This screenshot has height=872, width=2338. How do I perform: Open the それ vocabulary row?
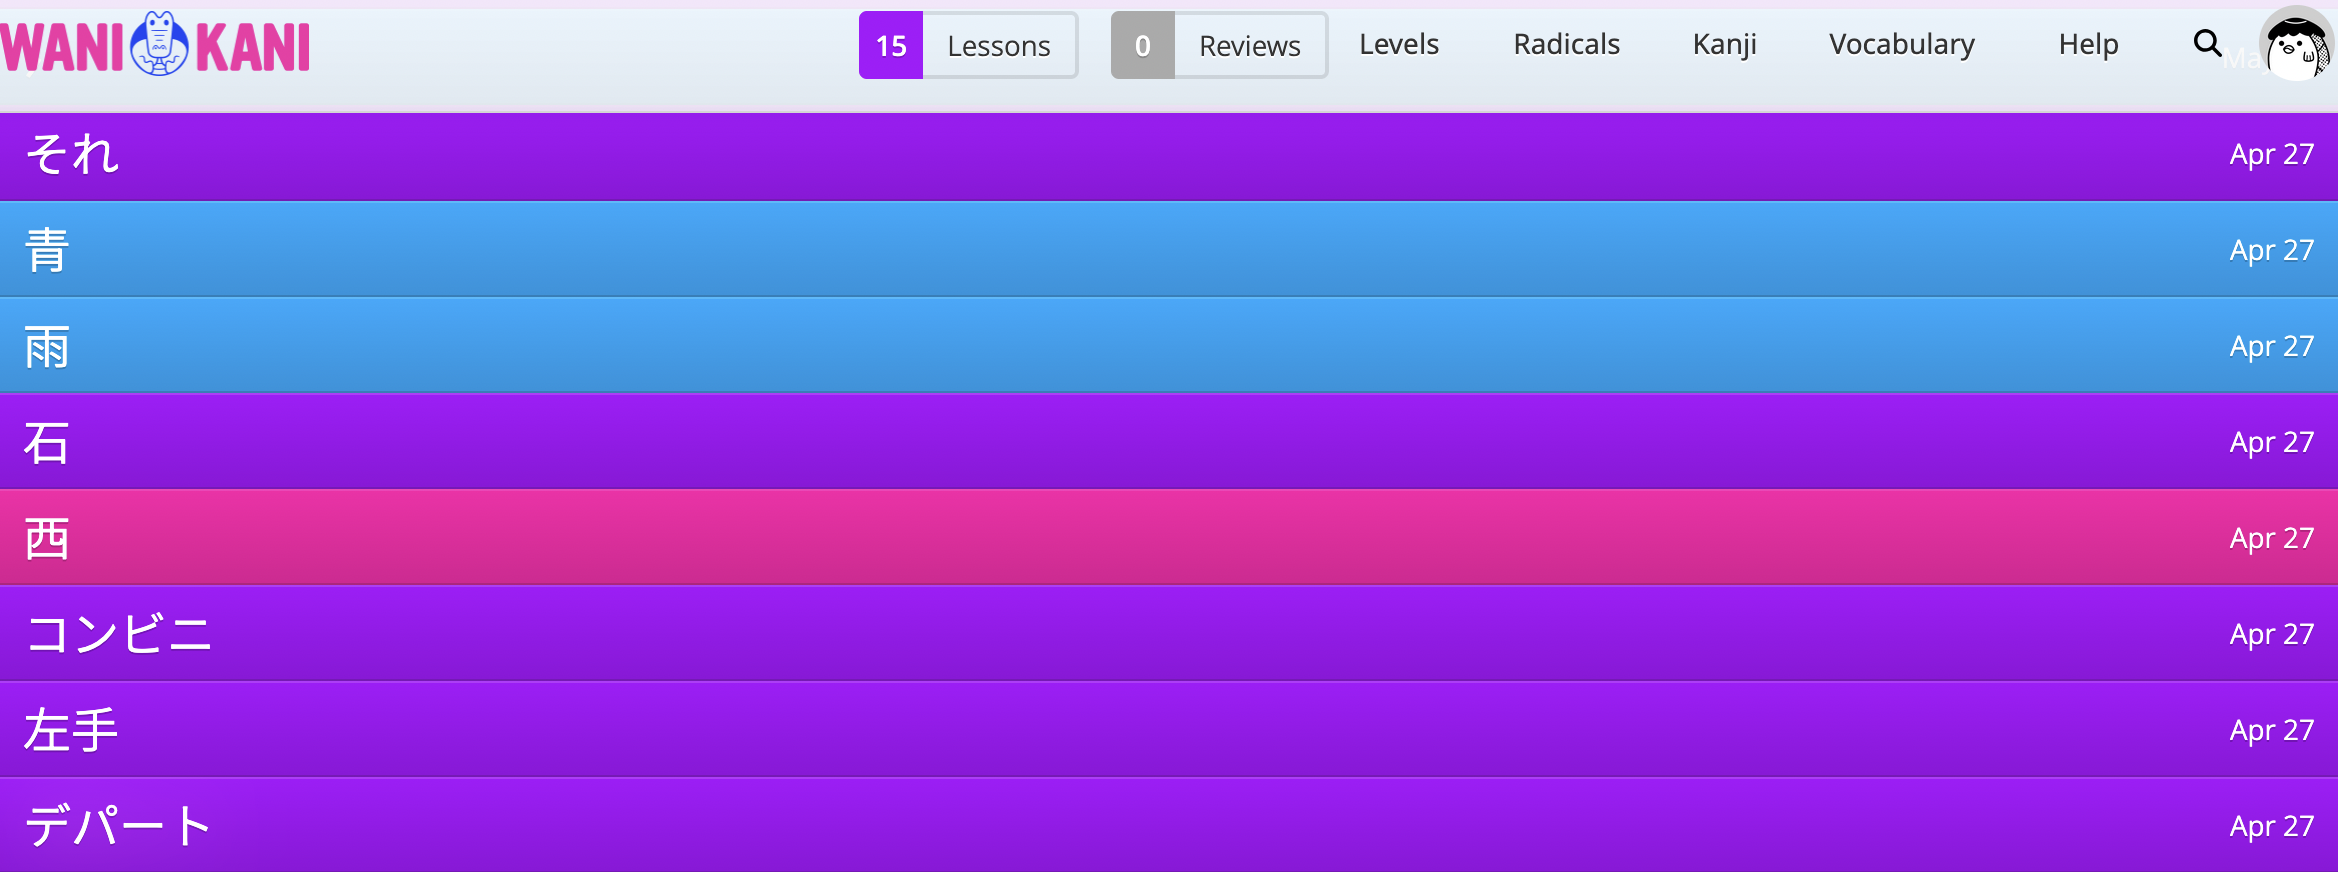[1169, 156]
